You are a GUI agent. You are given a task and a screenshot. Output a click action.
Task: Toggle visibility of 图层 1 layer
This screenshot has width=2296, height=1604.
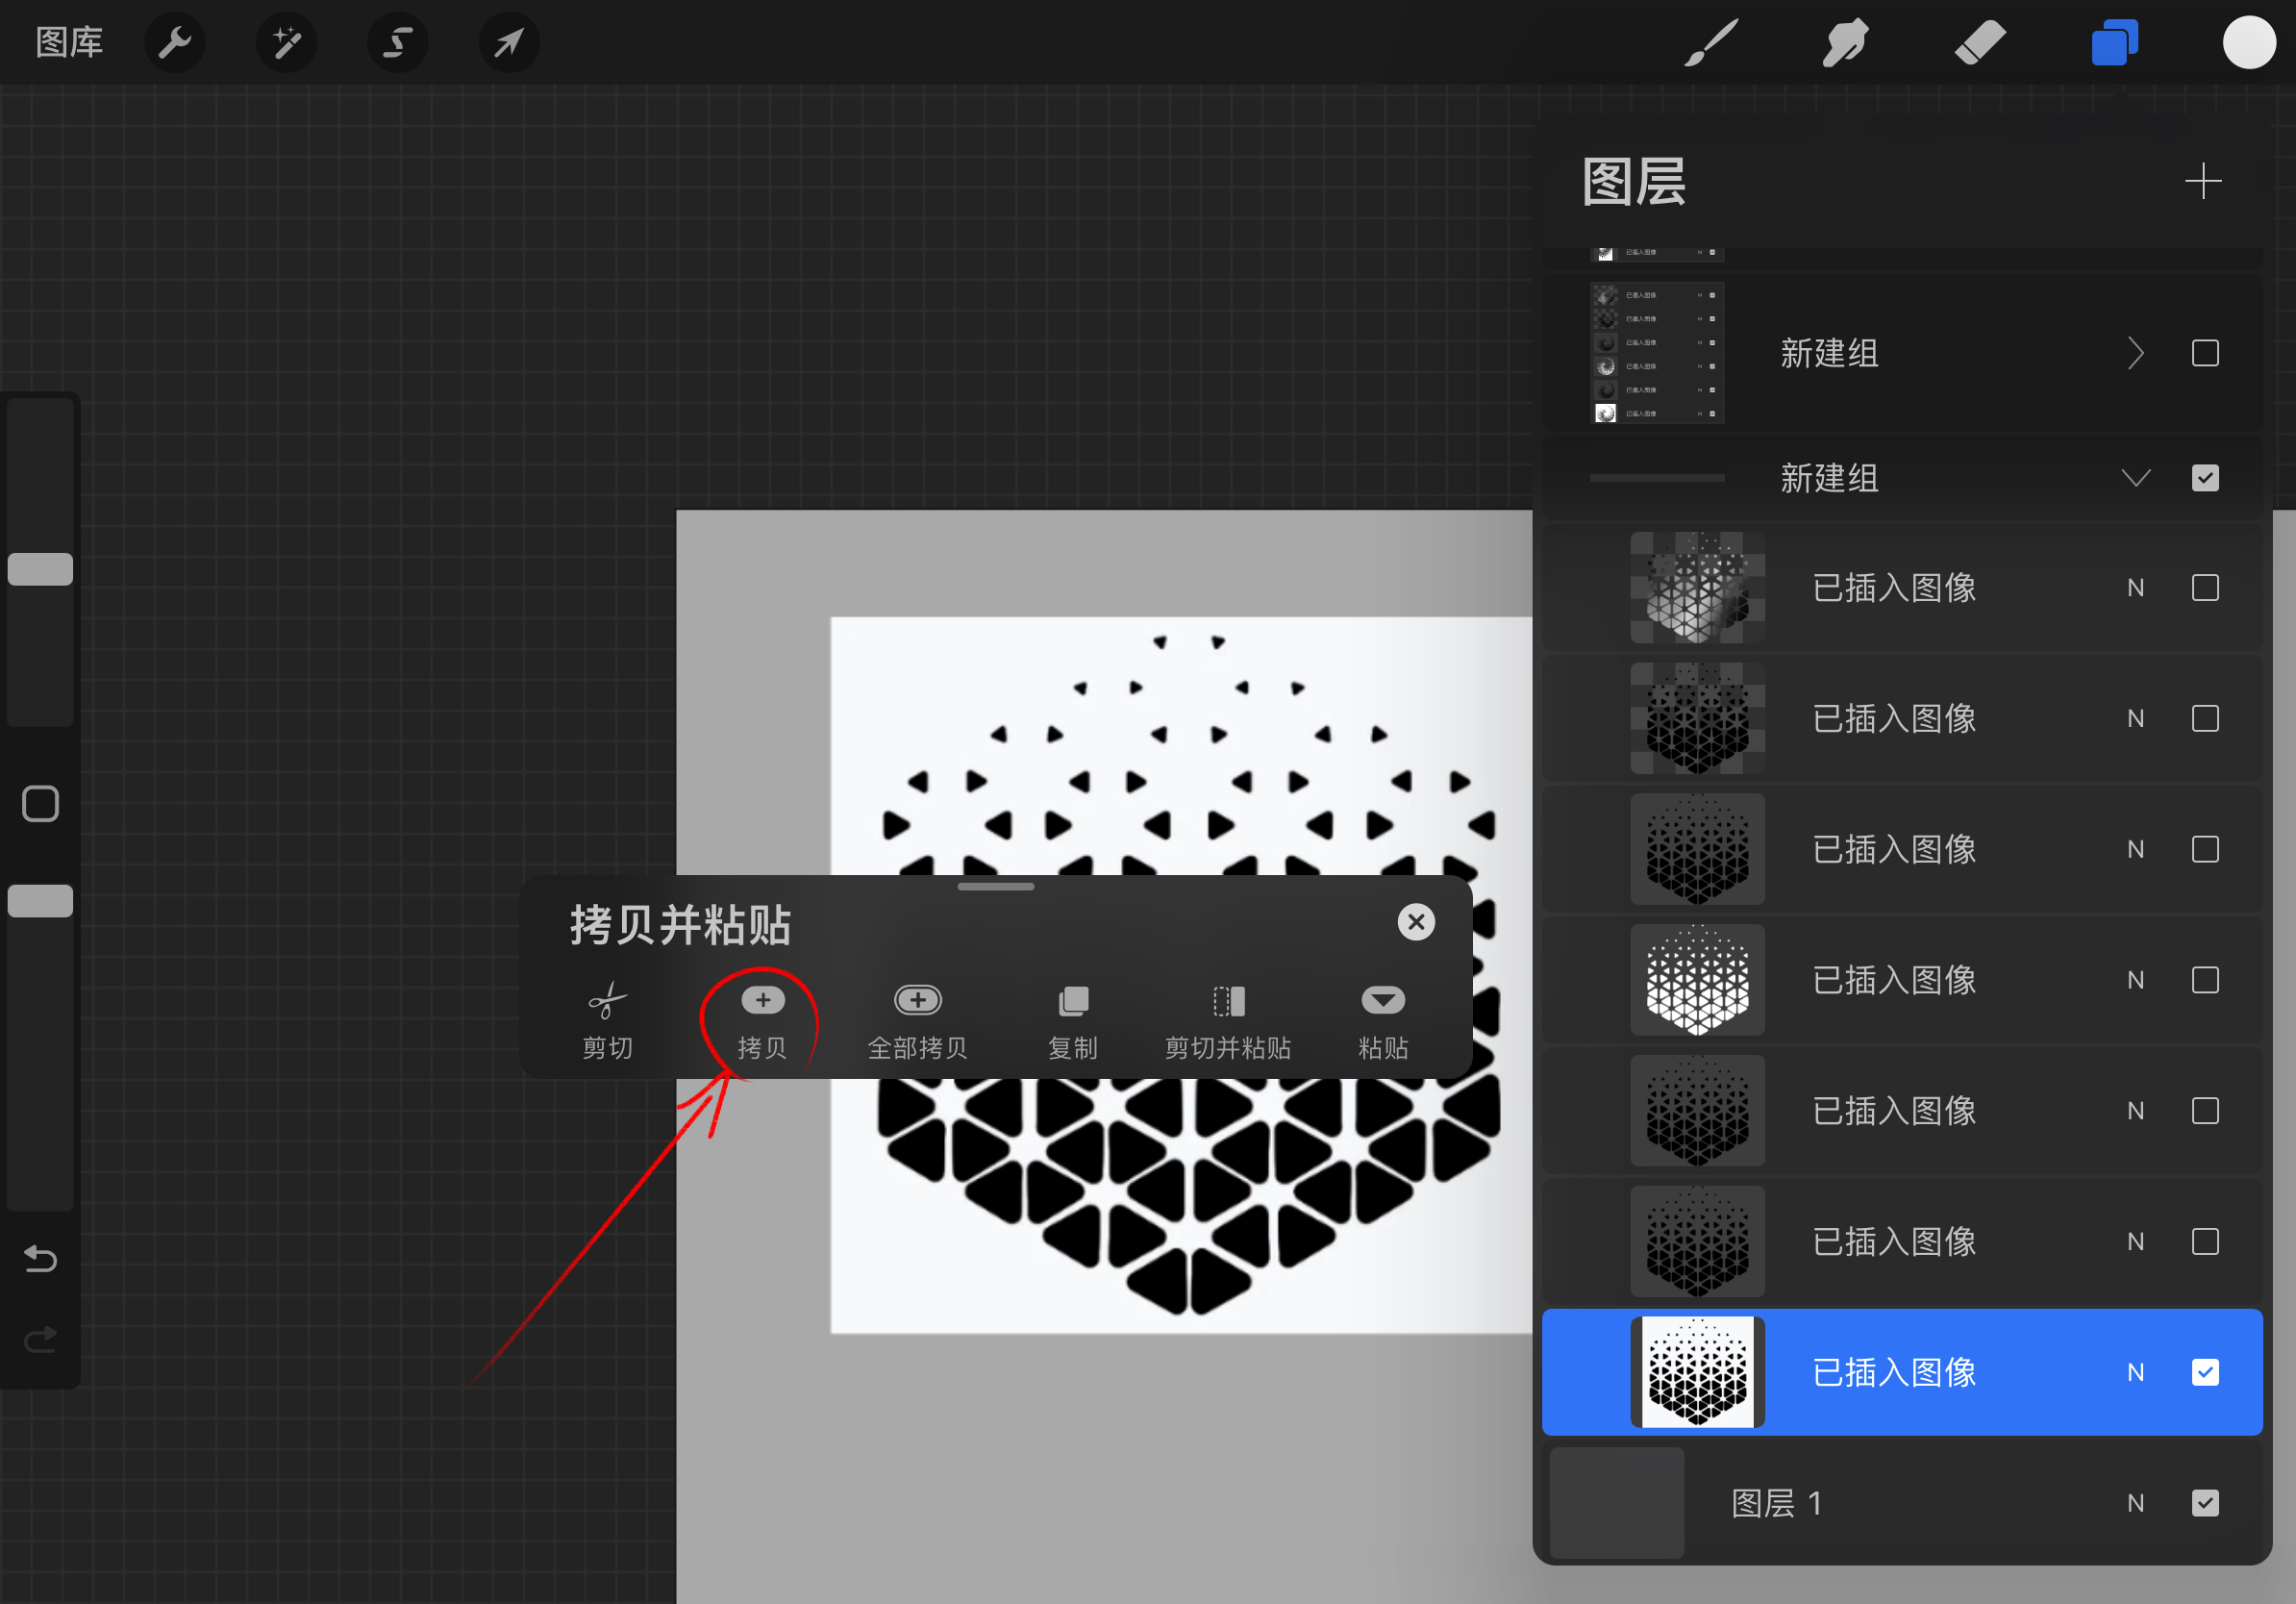tap(2207, 1502)
